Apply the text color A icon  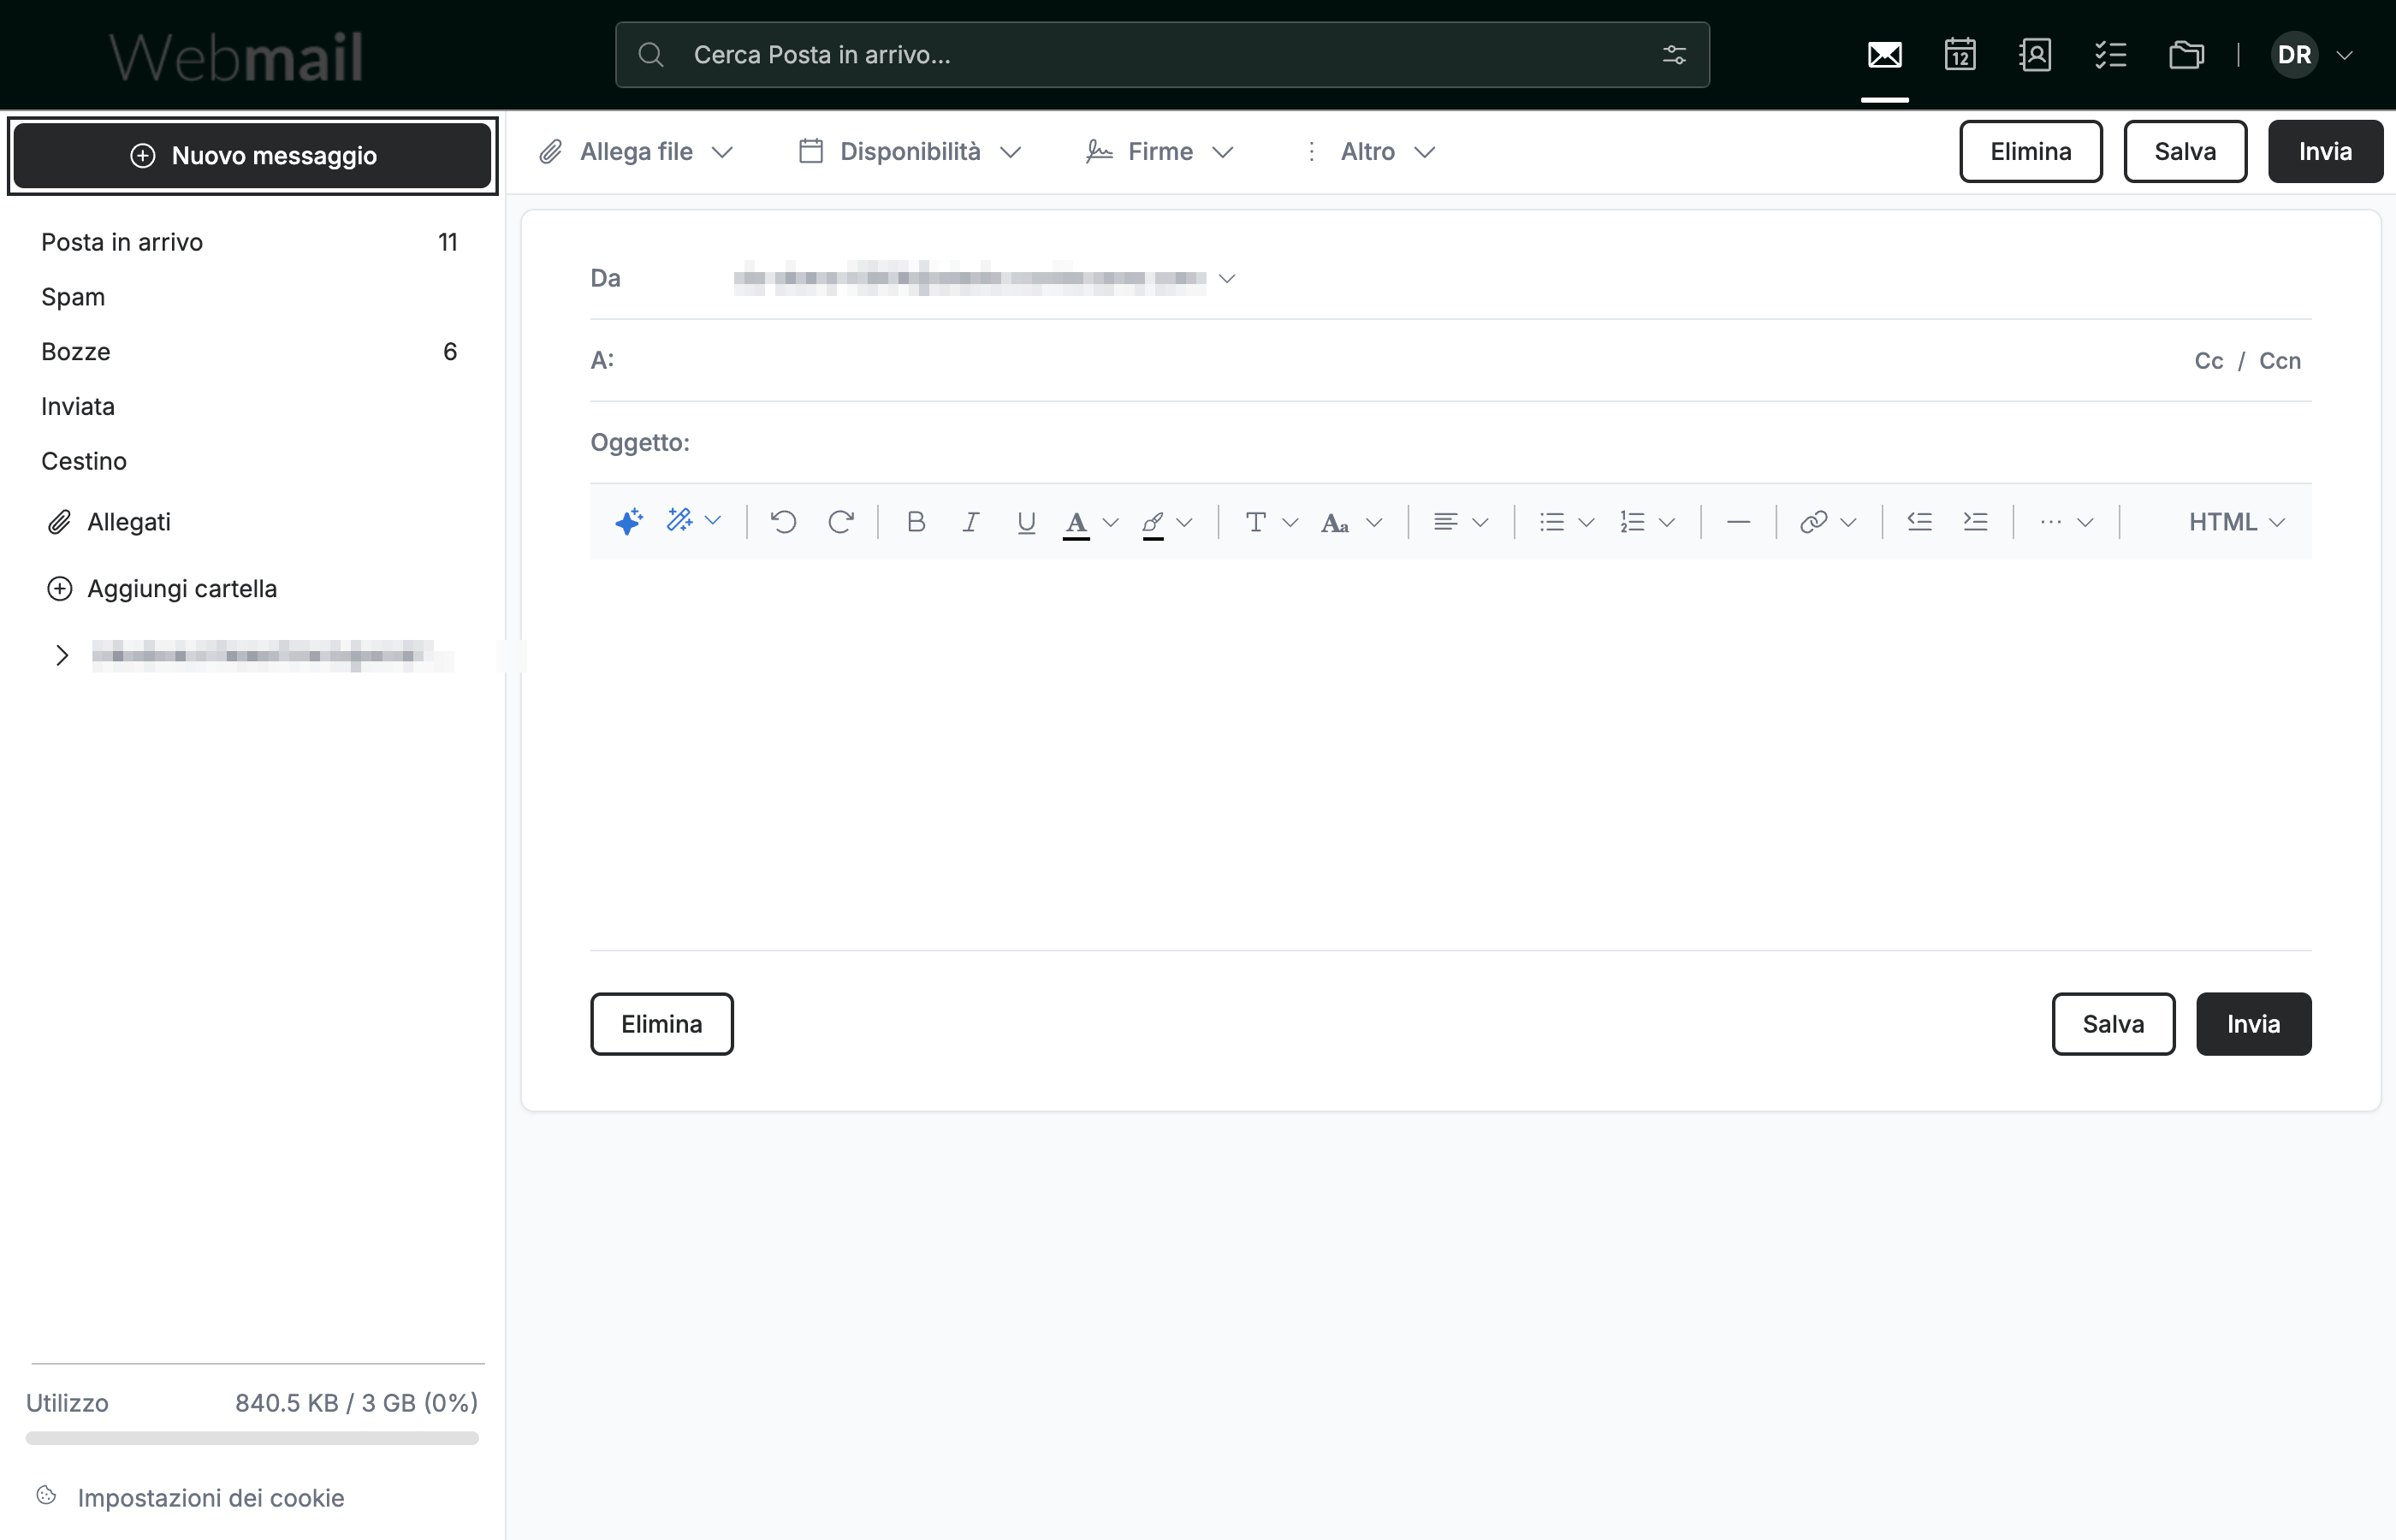pos(1075,523)
